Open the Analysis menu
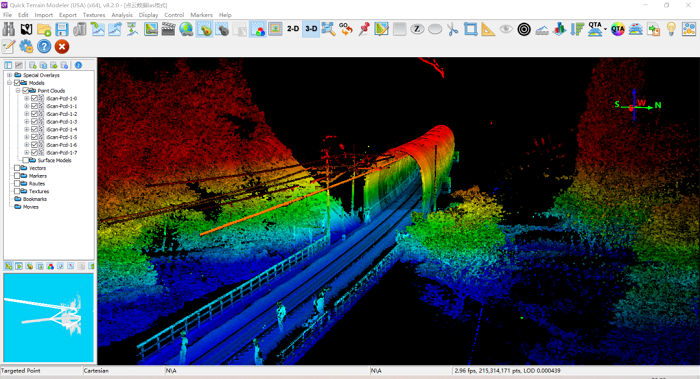 [121, 15]
